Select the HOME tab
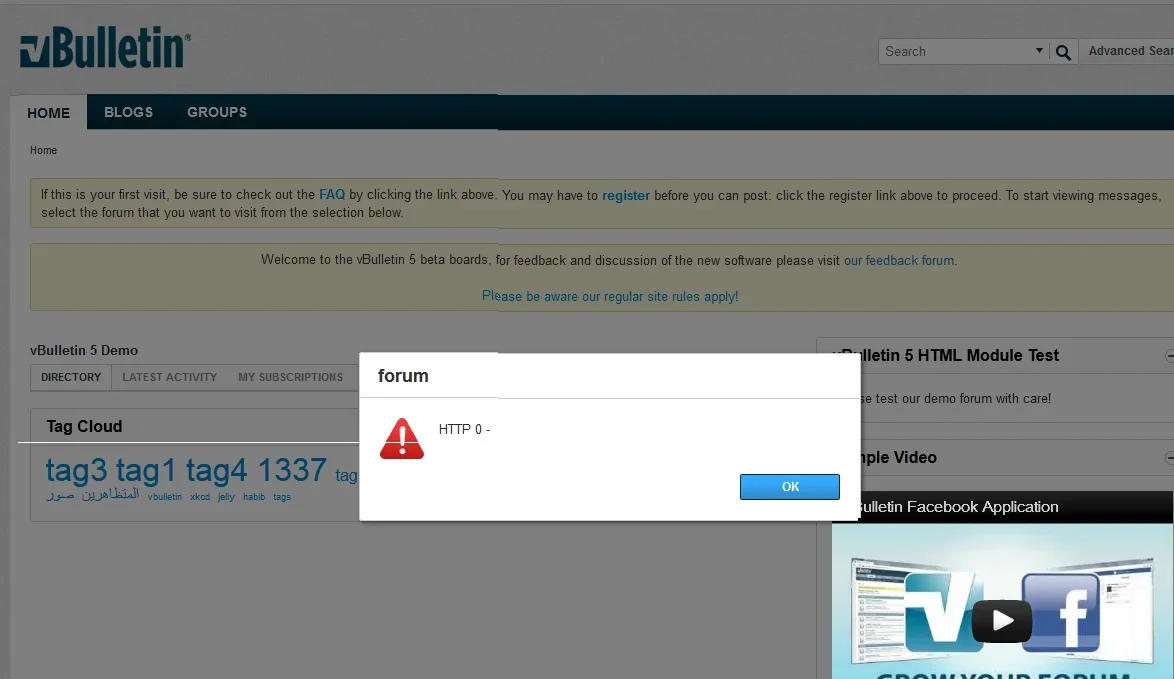 (49, 112)
